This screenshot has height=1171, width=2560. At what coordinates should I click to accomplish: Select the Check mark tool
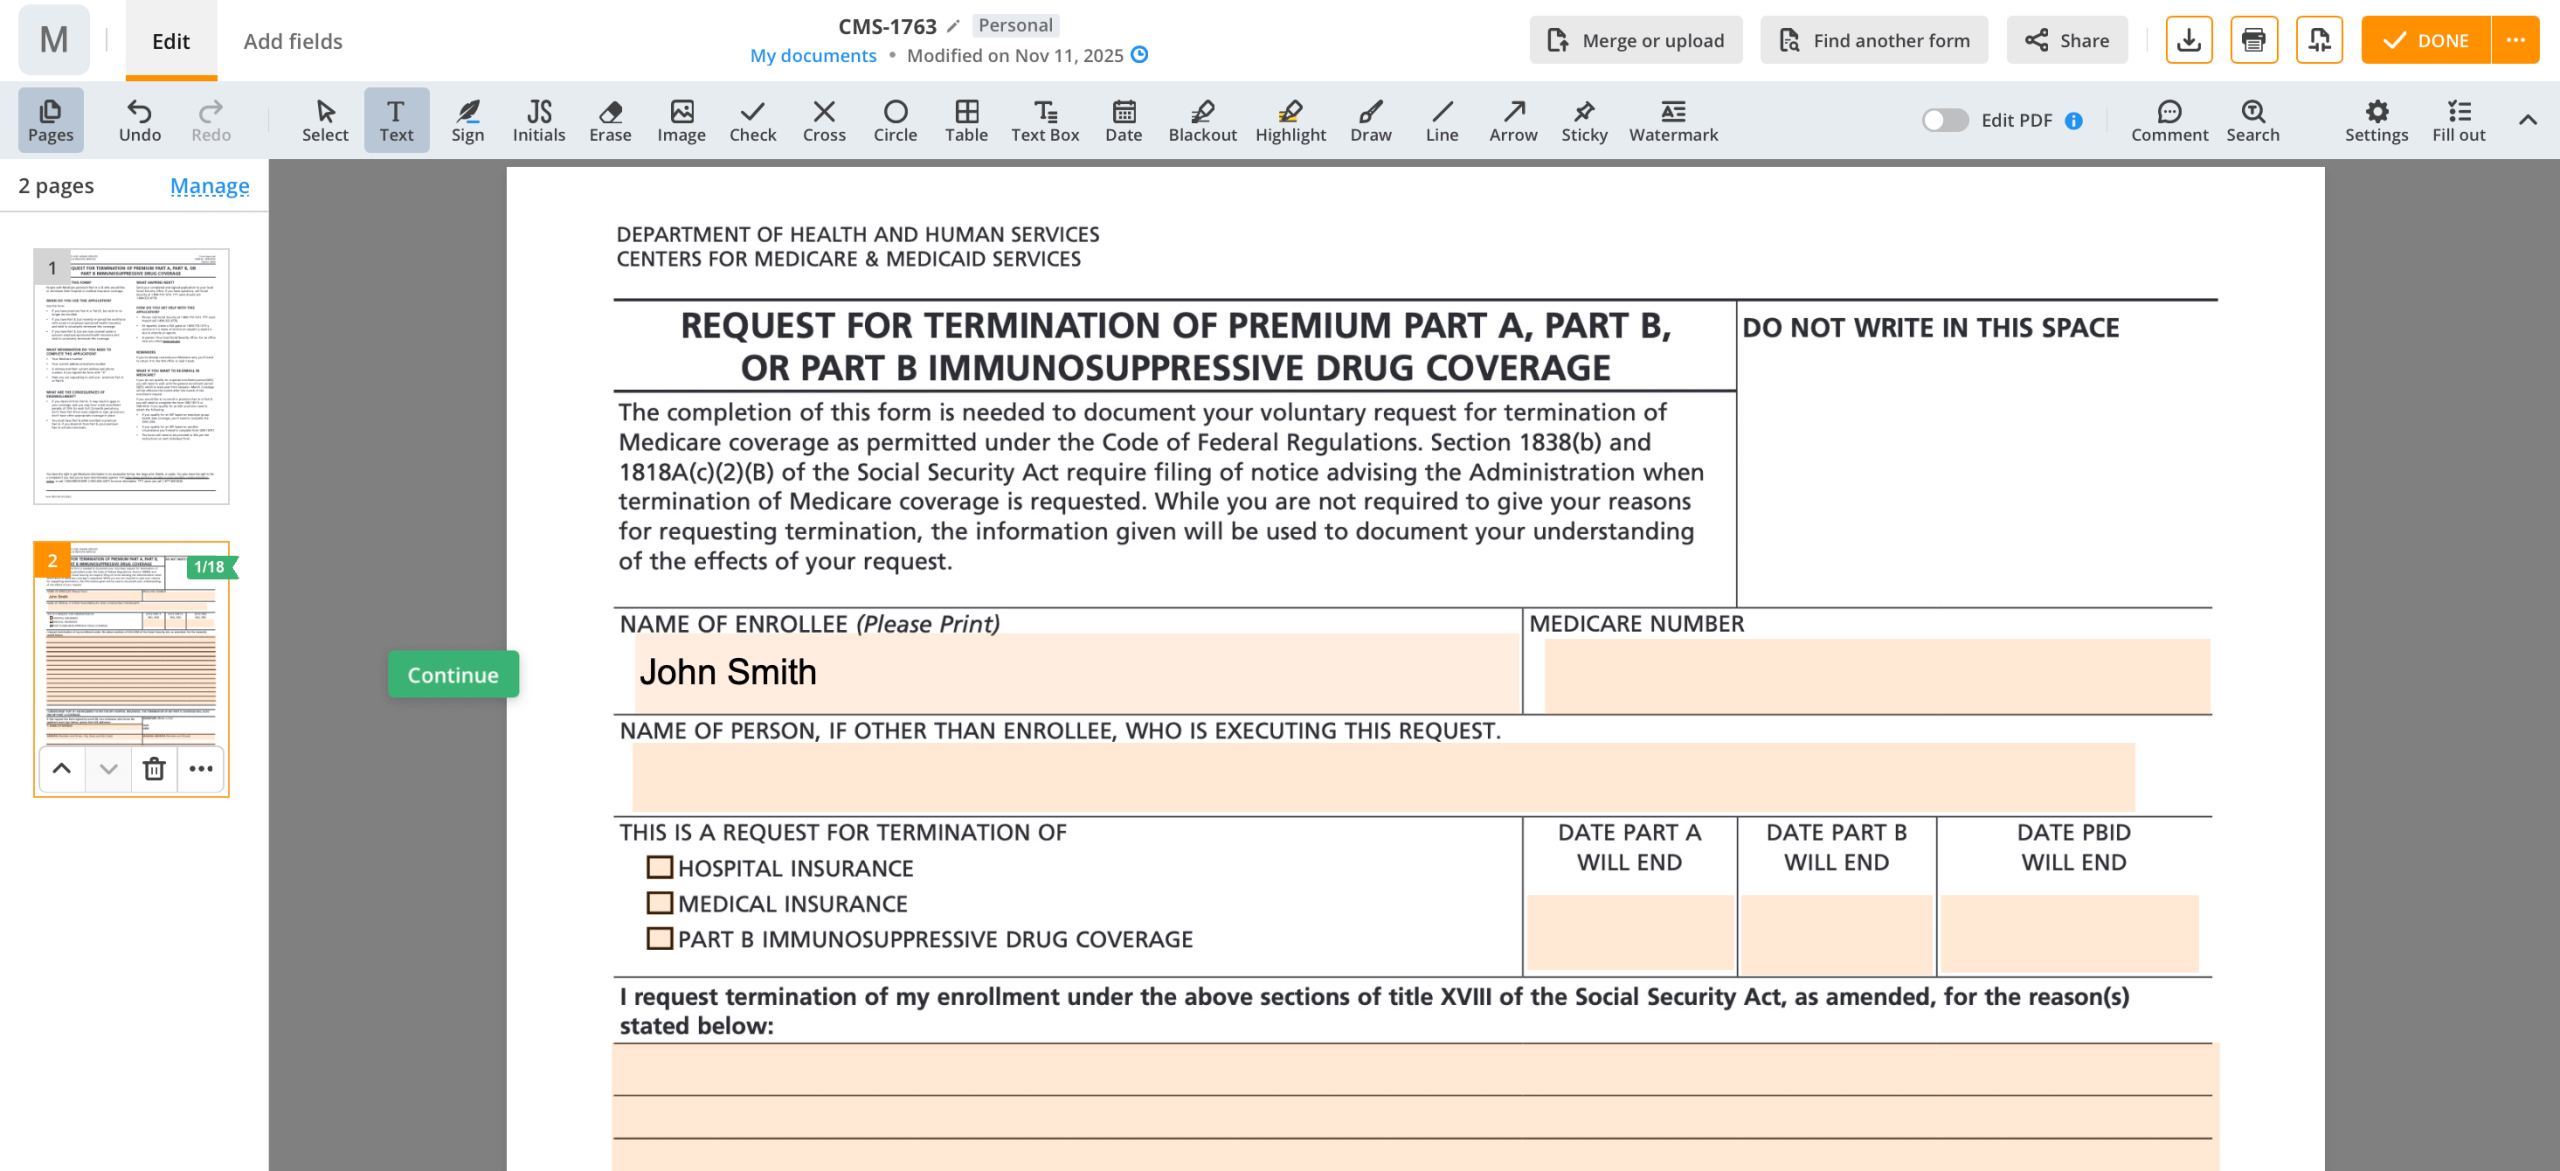click(752, 120)
